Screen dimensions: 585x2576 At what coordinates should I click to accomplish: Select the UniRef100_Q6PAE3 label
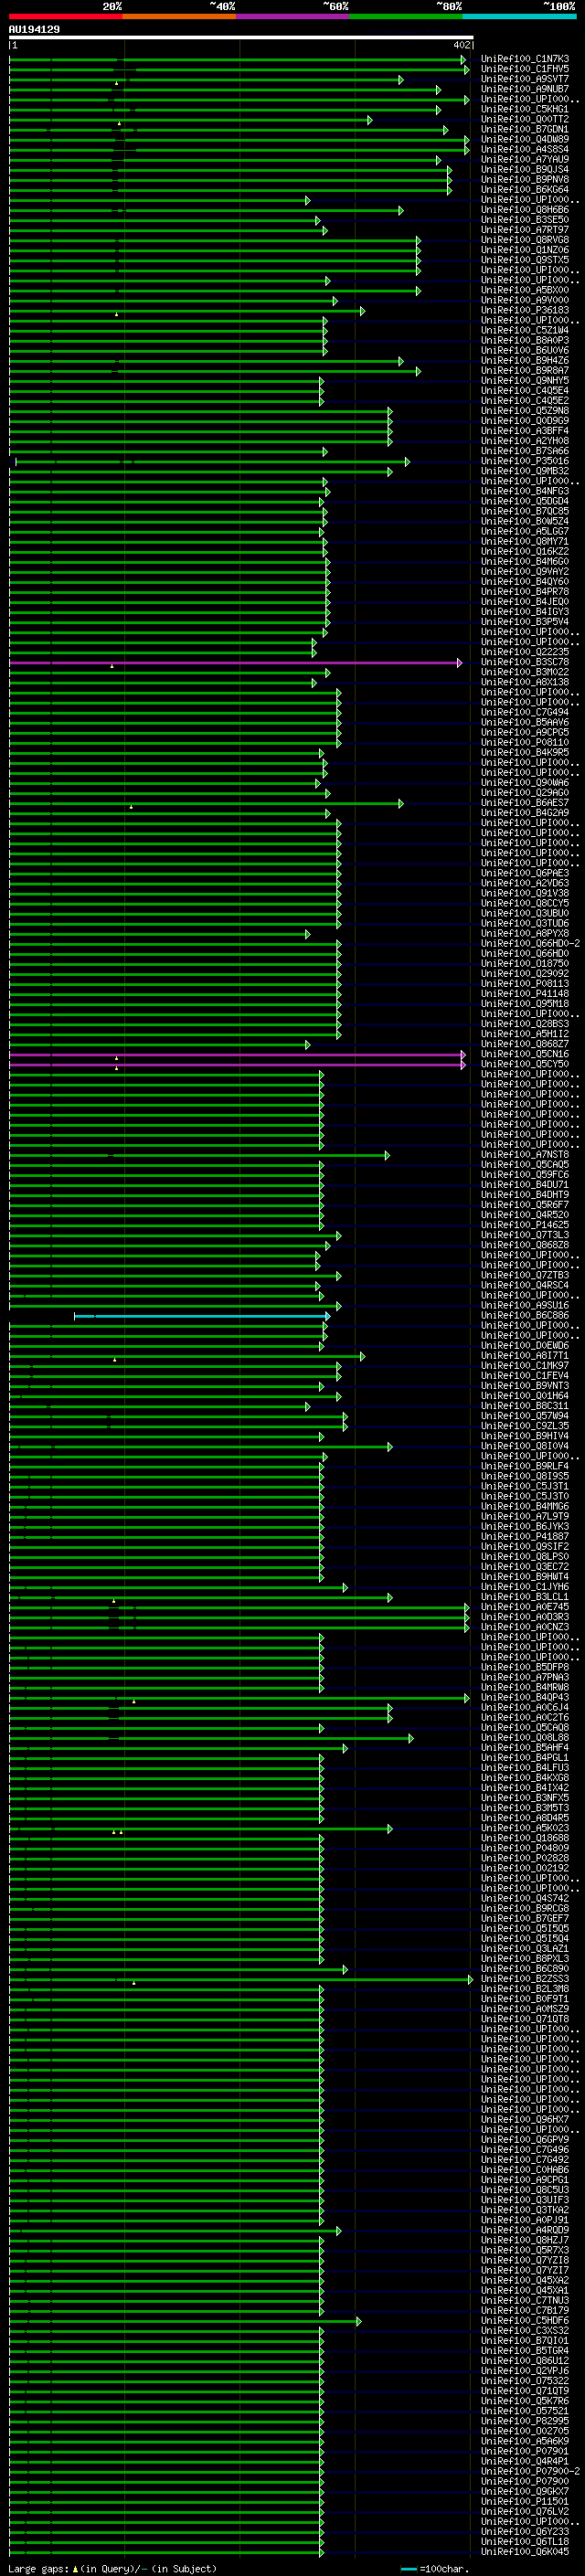[x=525, y=873]
